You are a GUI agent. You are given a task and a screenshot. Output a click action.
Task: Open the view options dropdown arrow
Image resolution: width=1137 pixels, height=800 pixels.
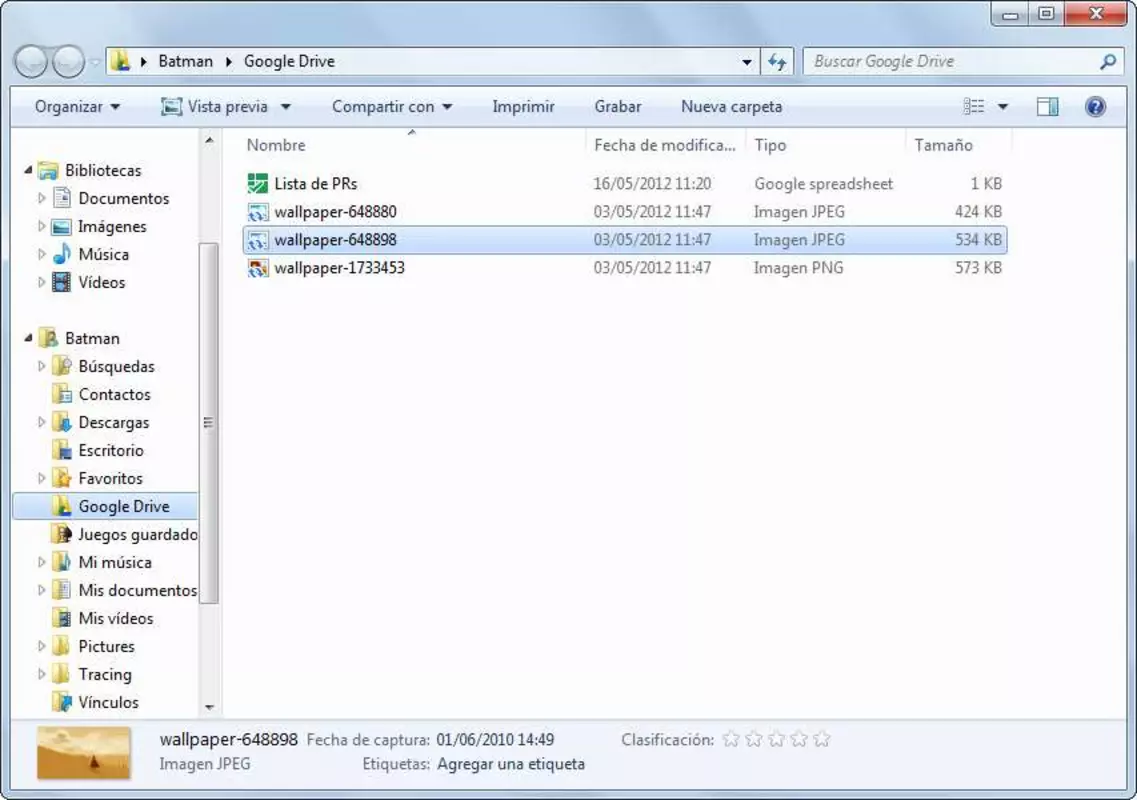(x=1003, y=107)
